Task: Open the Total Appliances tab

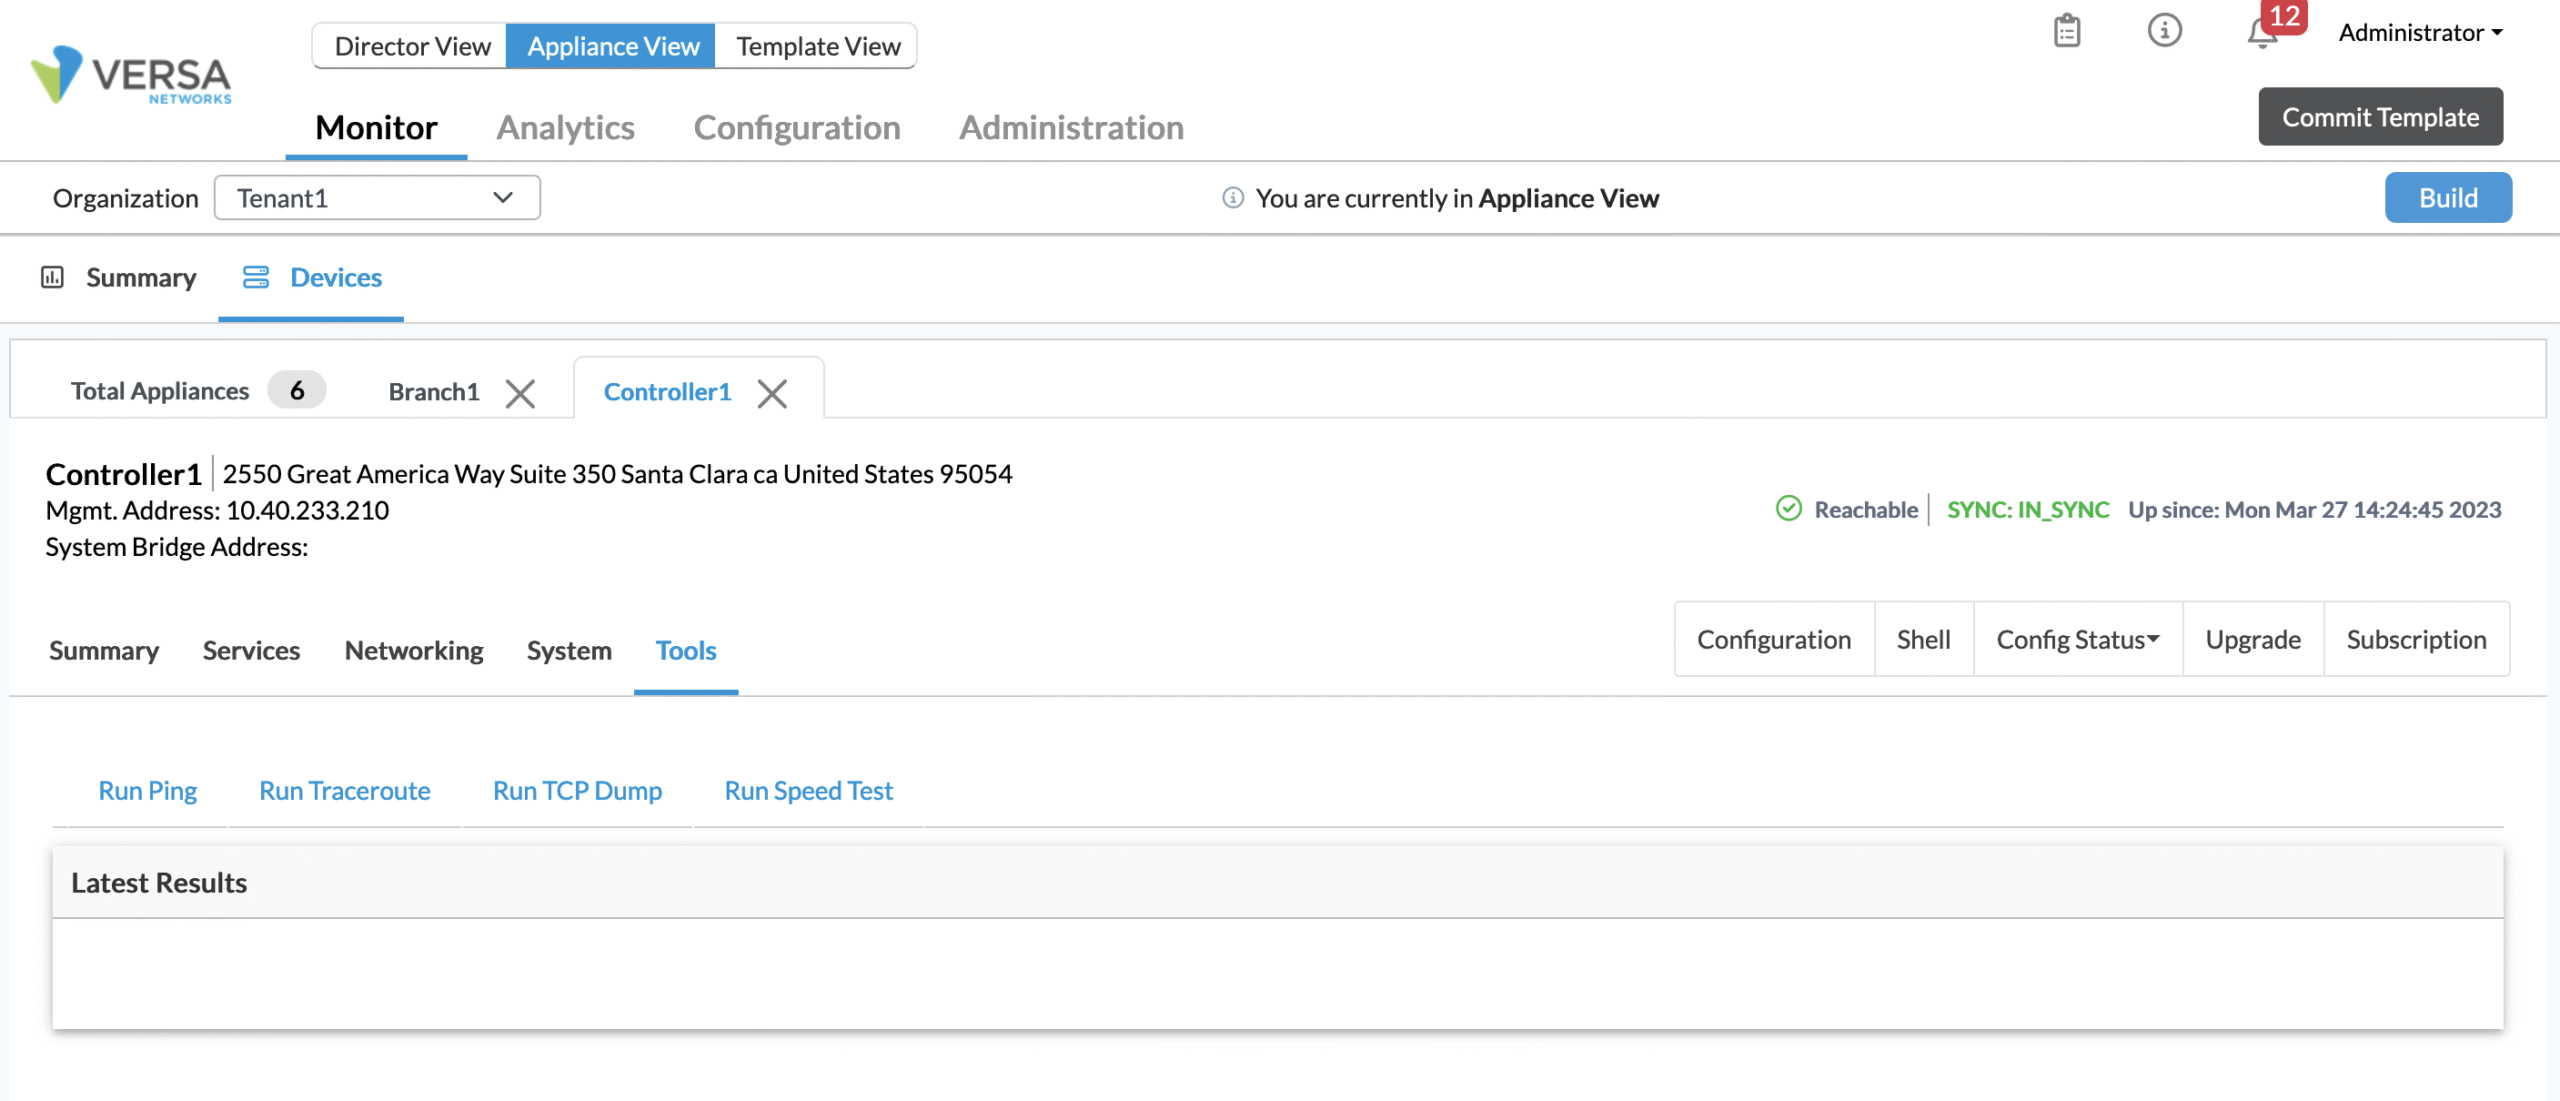Action: (x=160, y=391)
